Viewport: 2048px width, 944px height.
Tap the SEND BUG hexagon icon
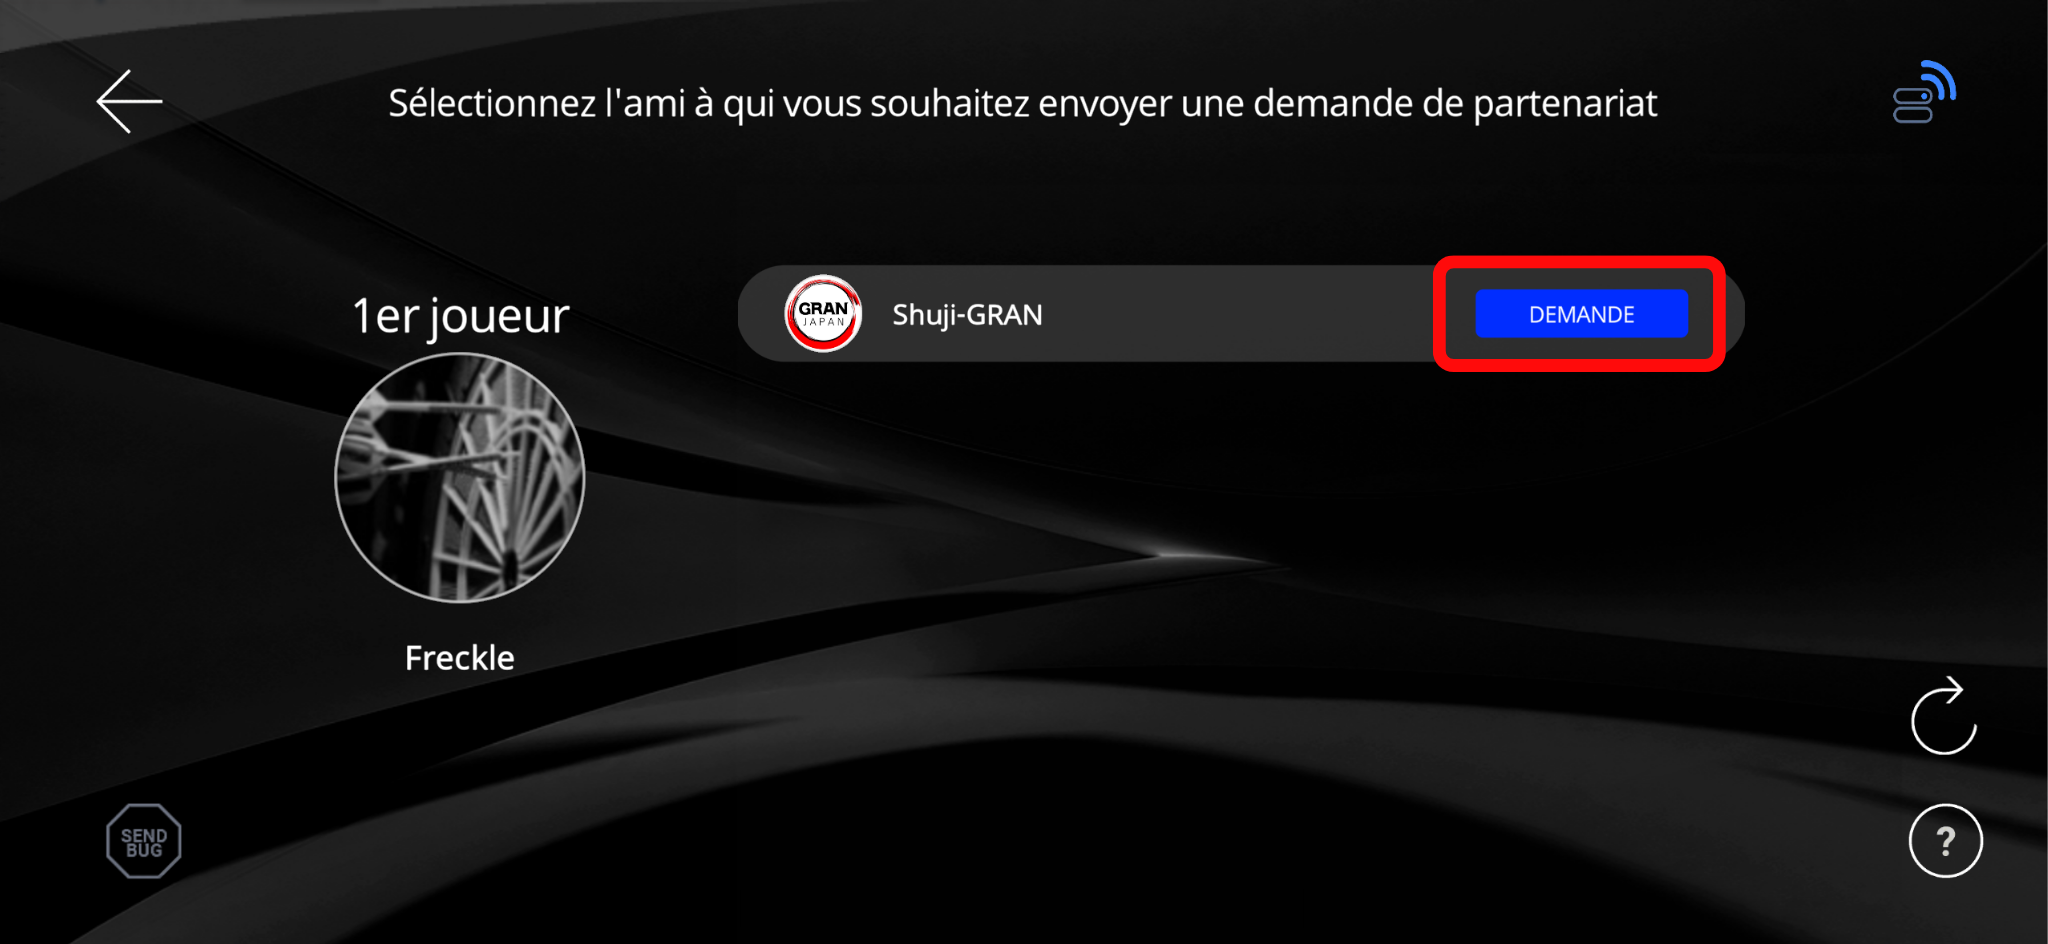click(144, 842)
